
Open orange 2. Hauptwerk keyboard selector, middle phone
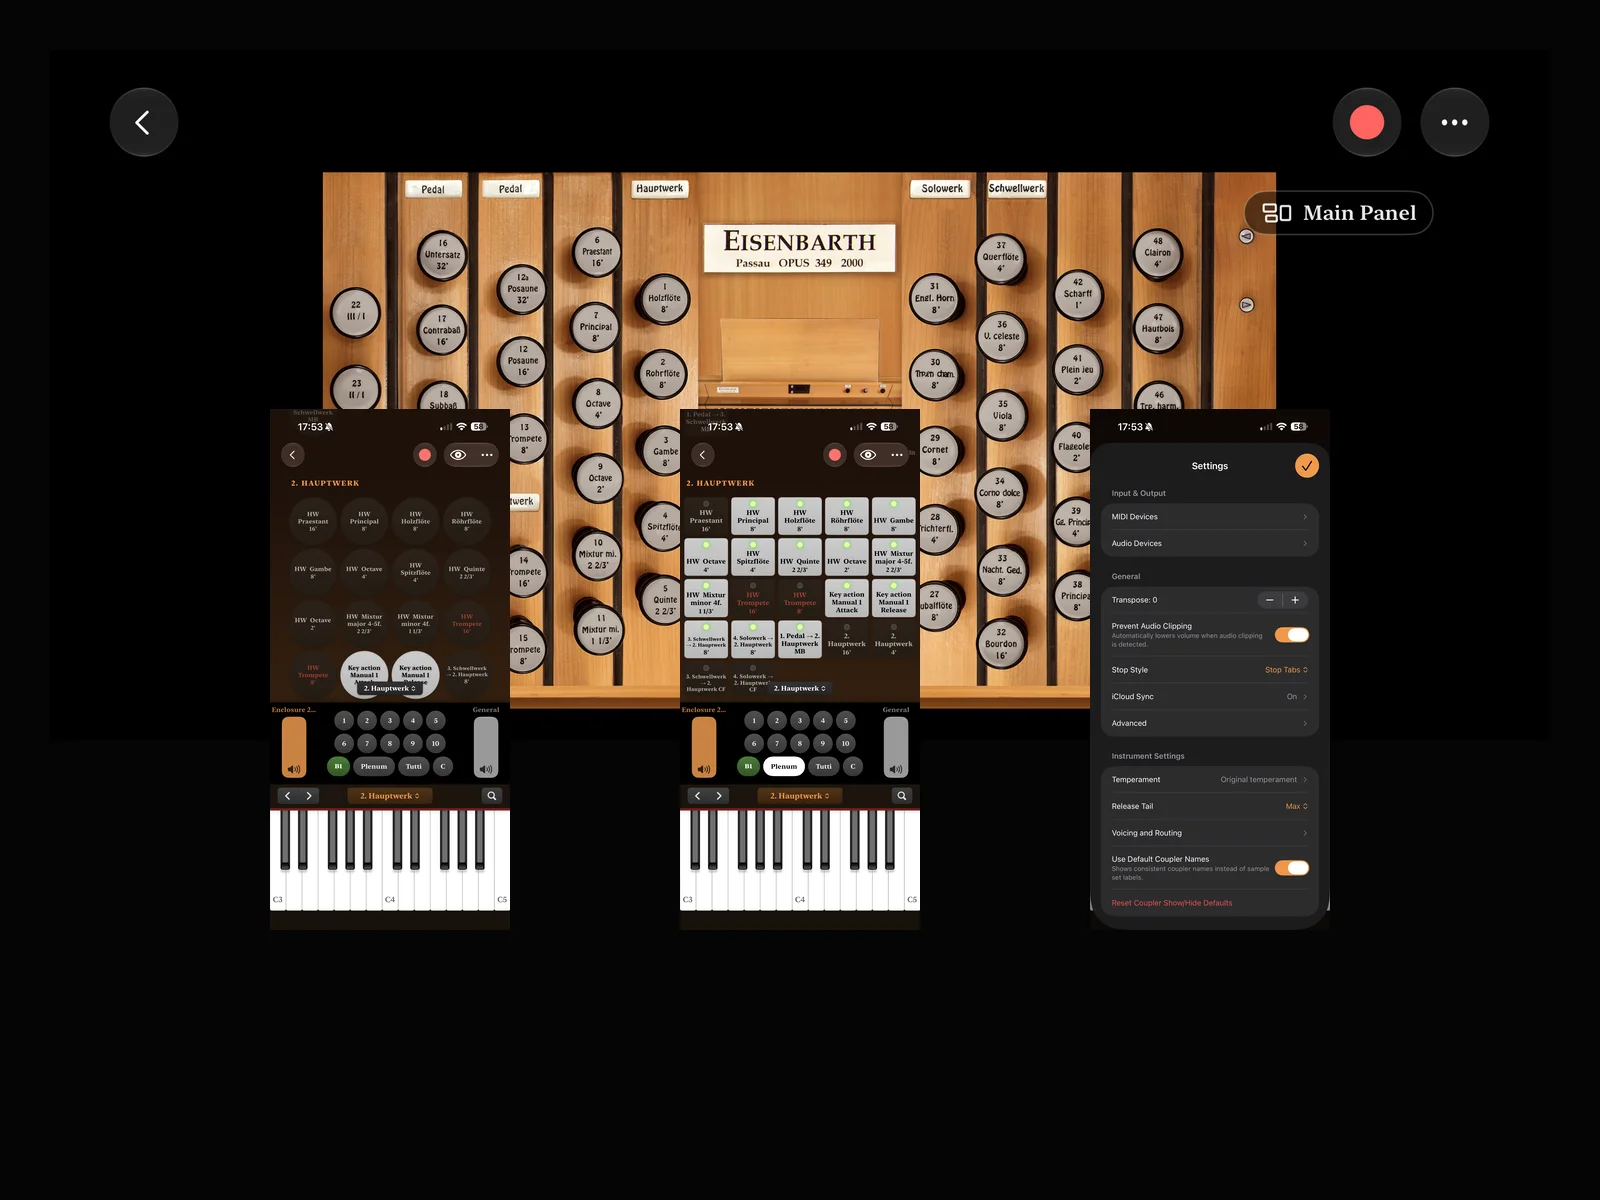pyautogui.click(x=800, y=796)
